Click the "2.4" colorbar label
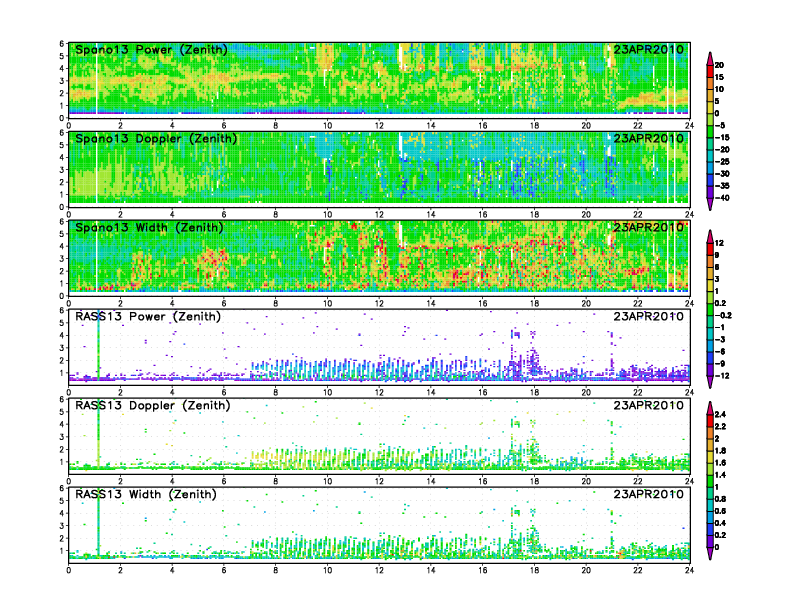The image size is (792, 612). pos(720,415)
